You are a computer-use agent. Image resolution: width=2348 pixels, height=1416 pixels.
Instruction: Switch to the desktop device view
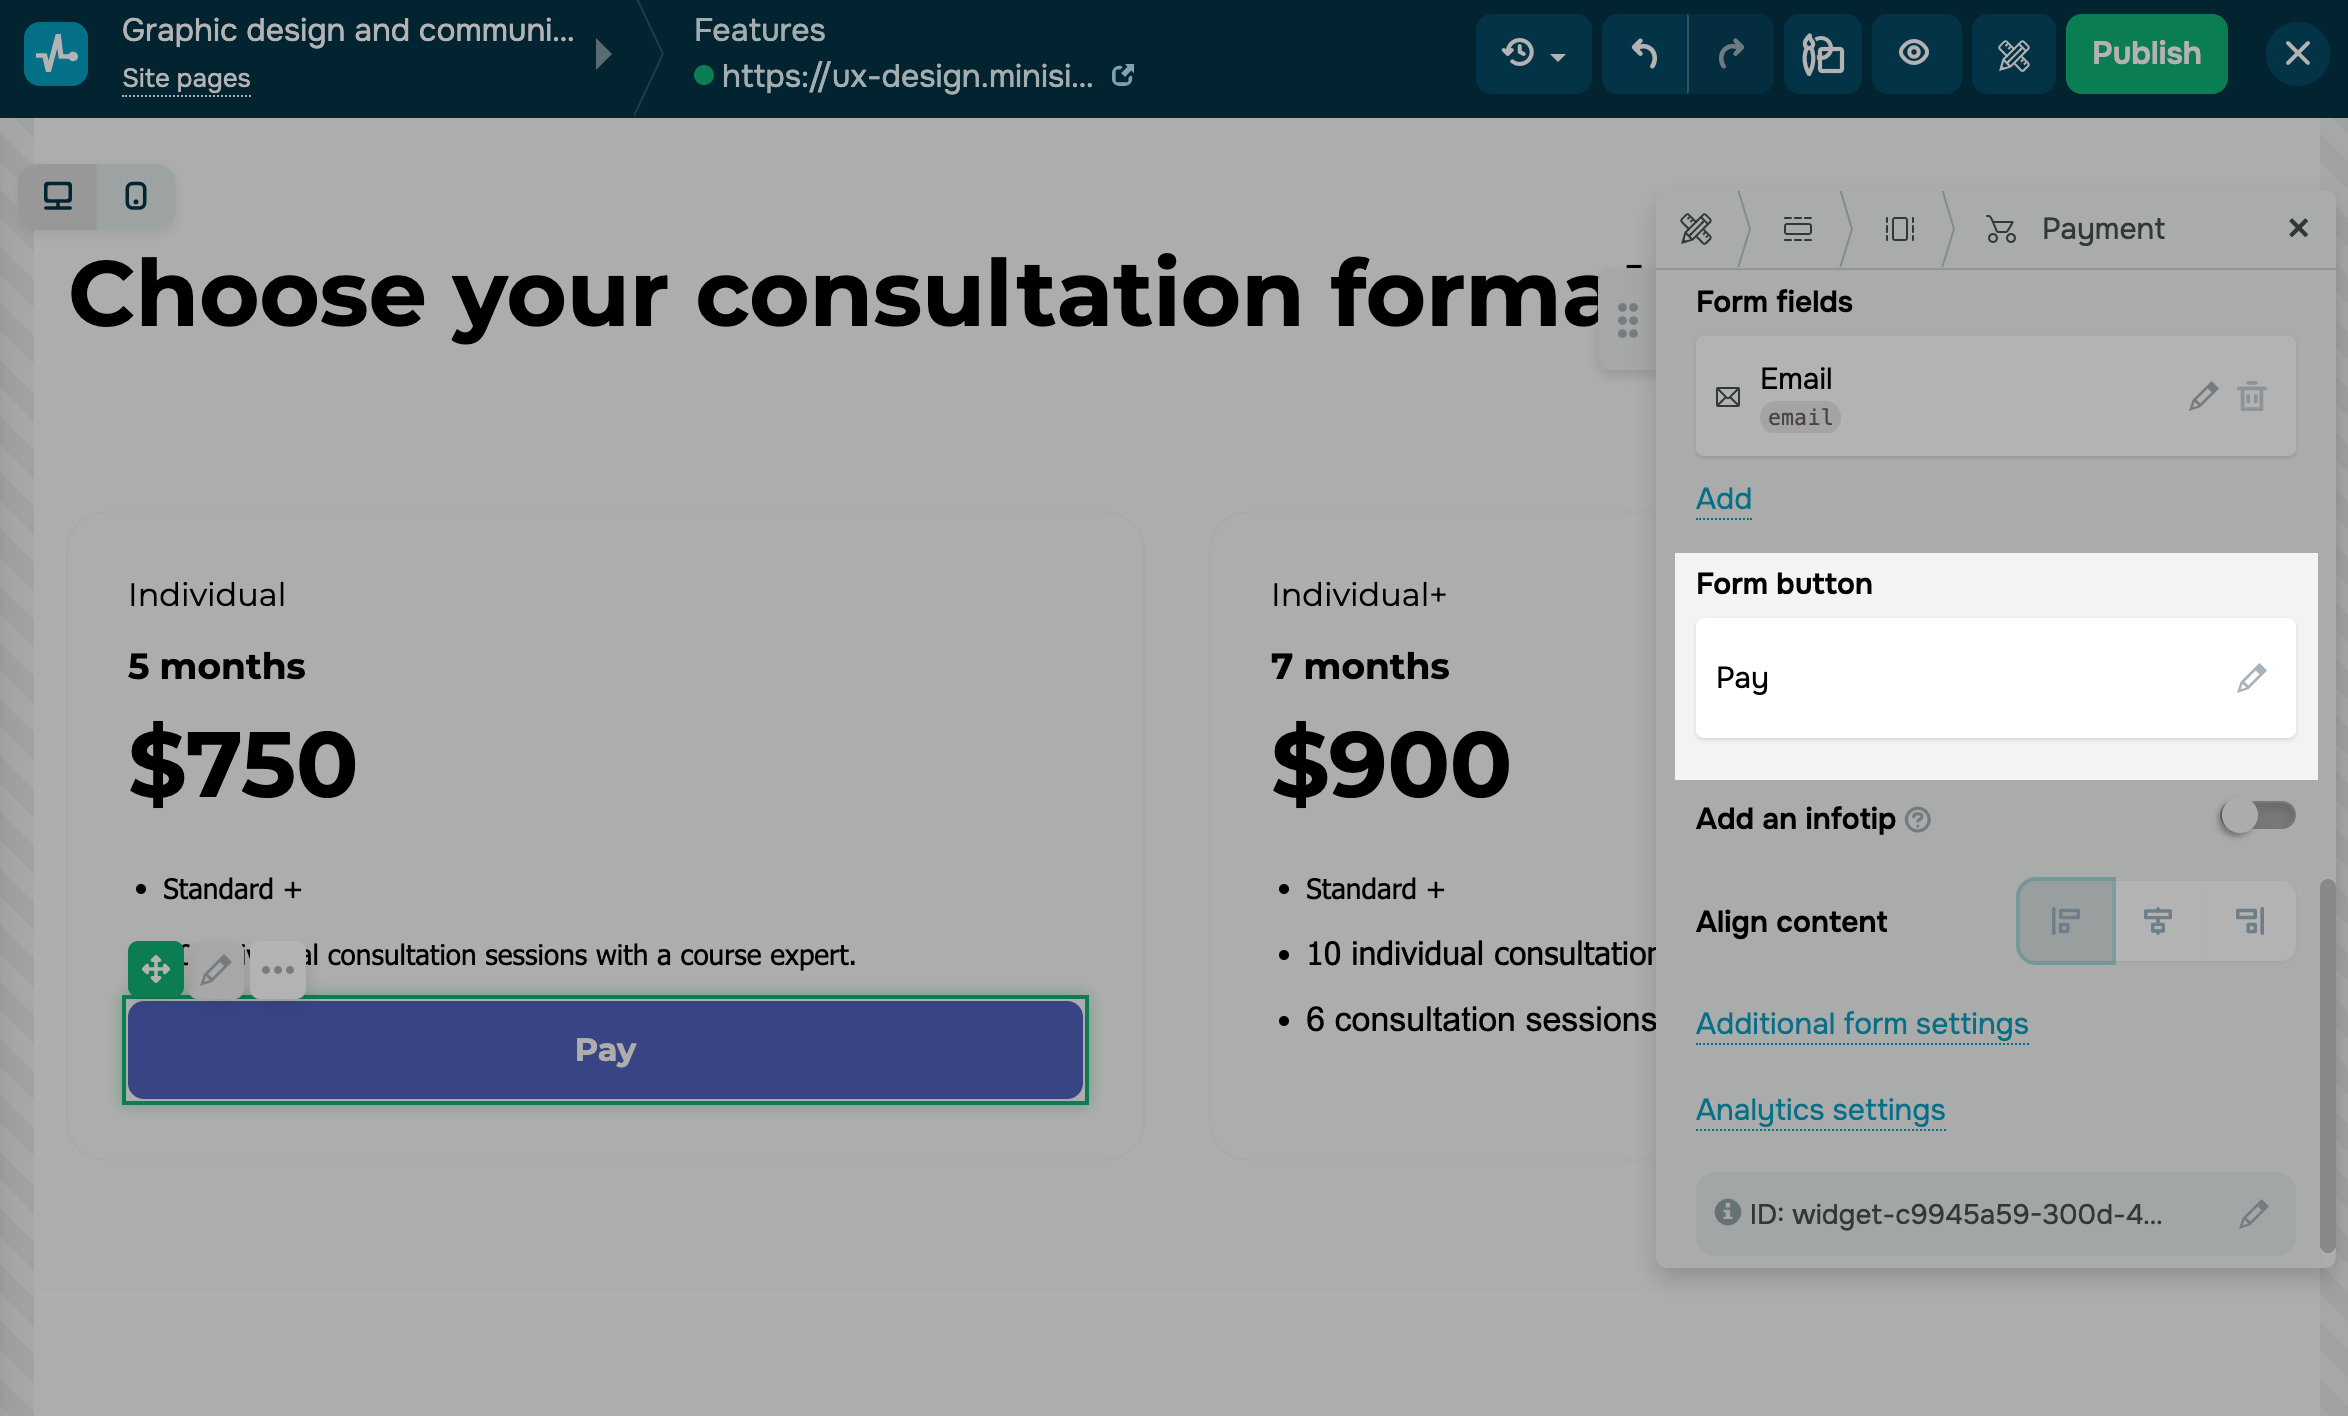58,196
